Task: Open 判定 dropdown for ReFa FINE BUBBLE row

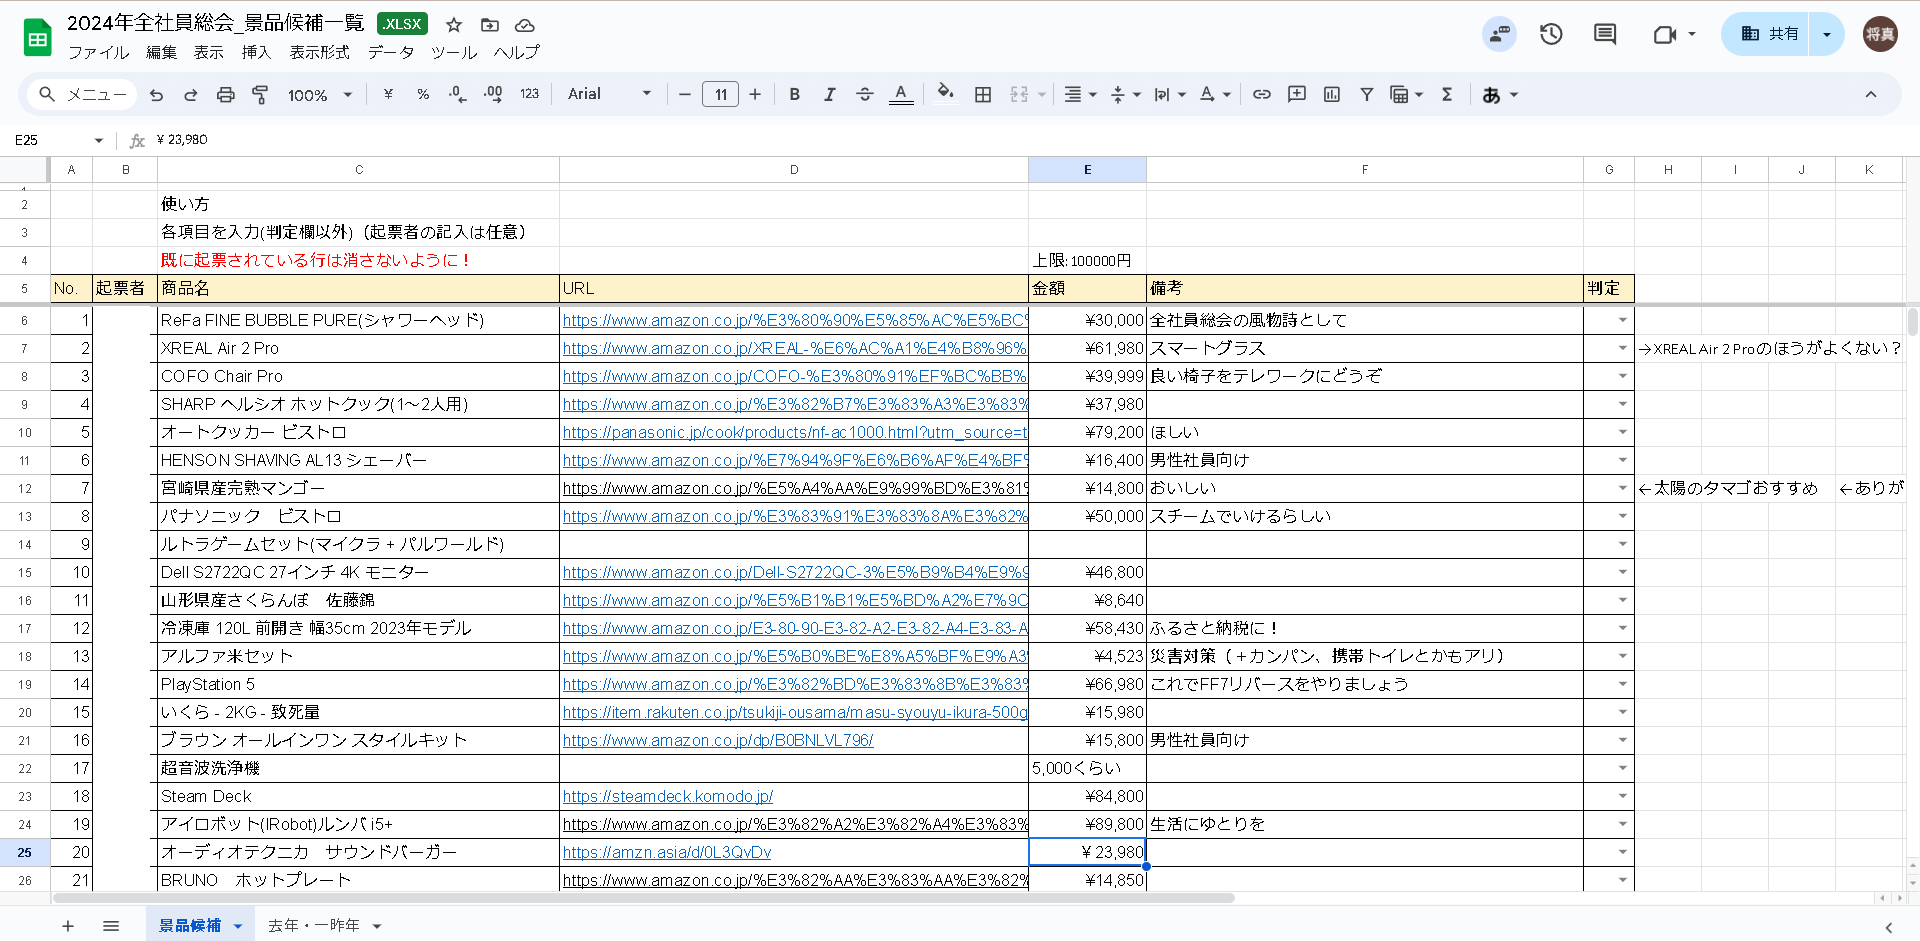Action: [1621, 321]
